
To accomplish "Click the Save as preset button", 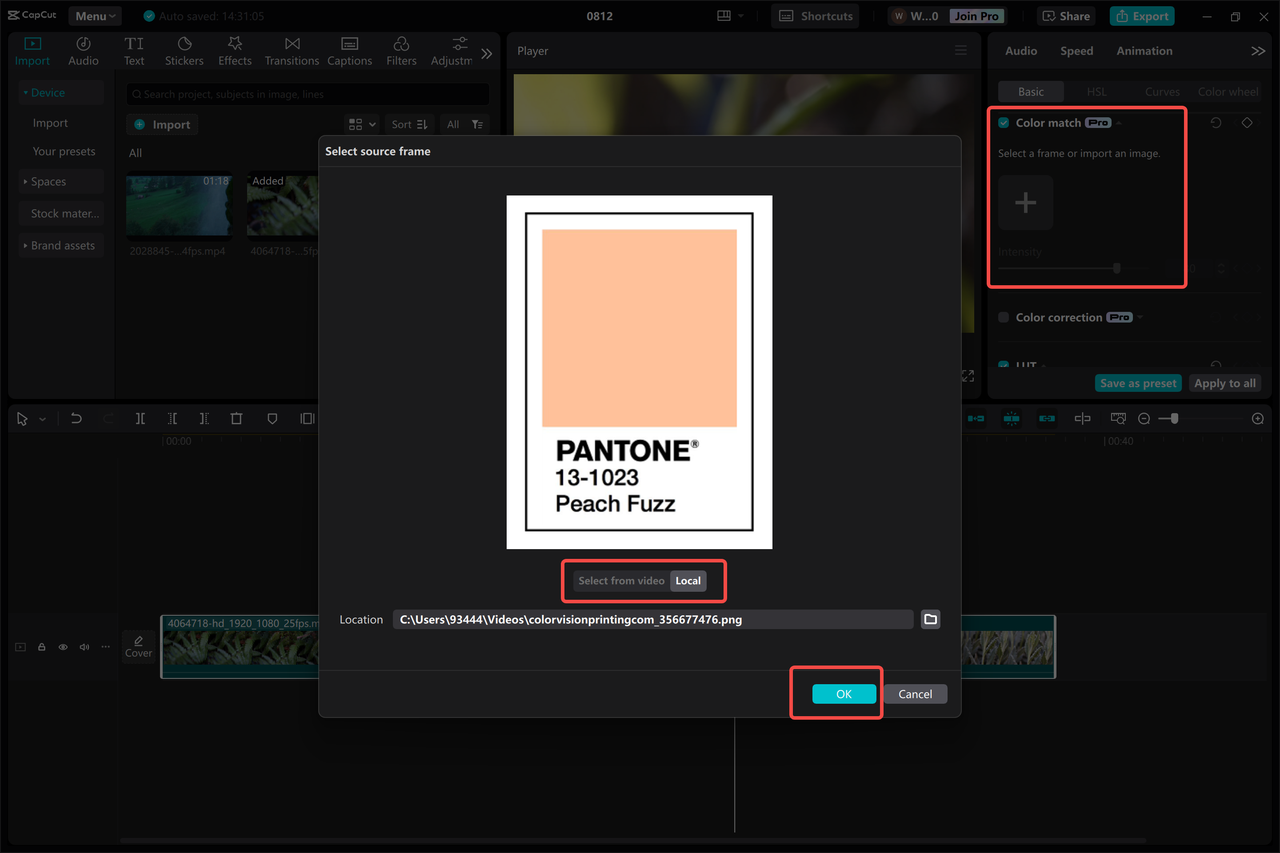I will [1138, 382].
